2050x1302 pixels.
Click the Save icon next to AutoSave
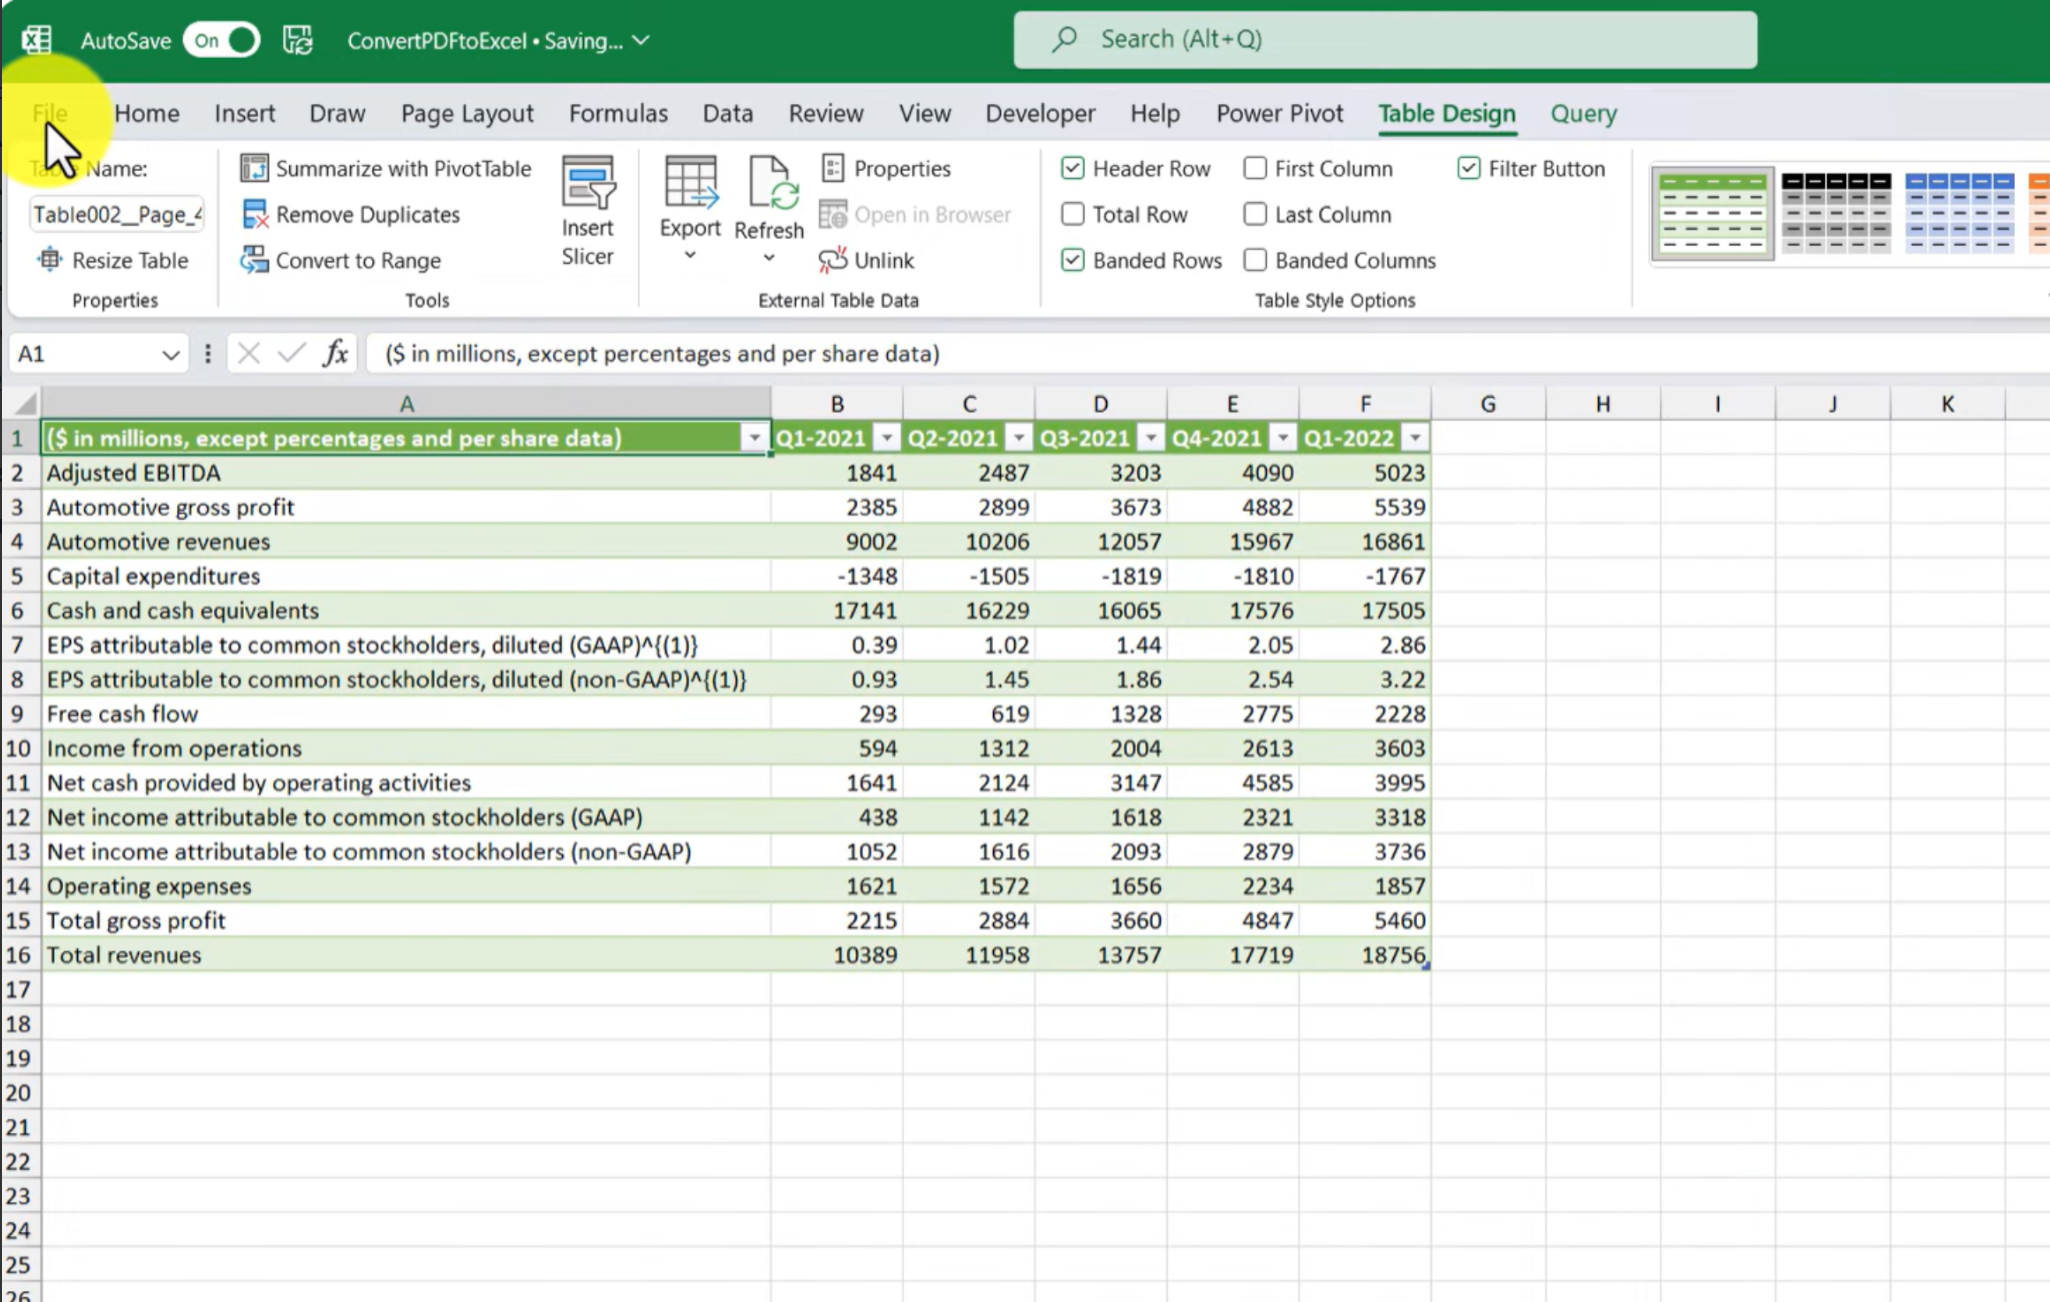[297, 40]
